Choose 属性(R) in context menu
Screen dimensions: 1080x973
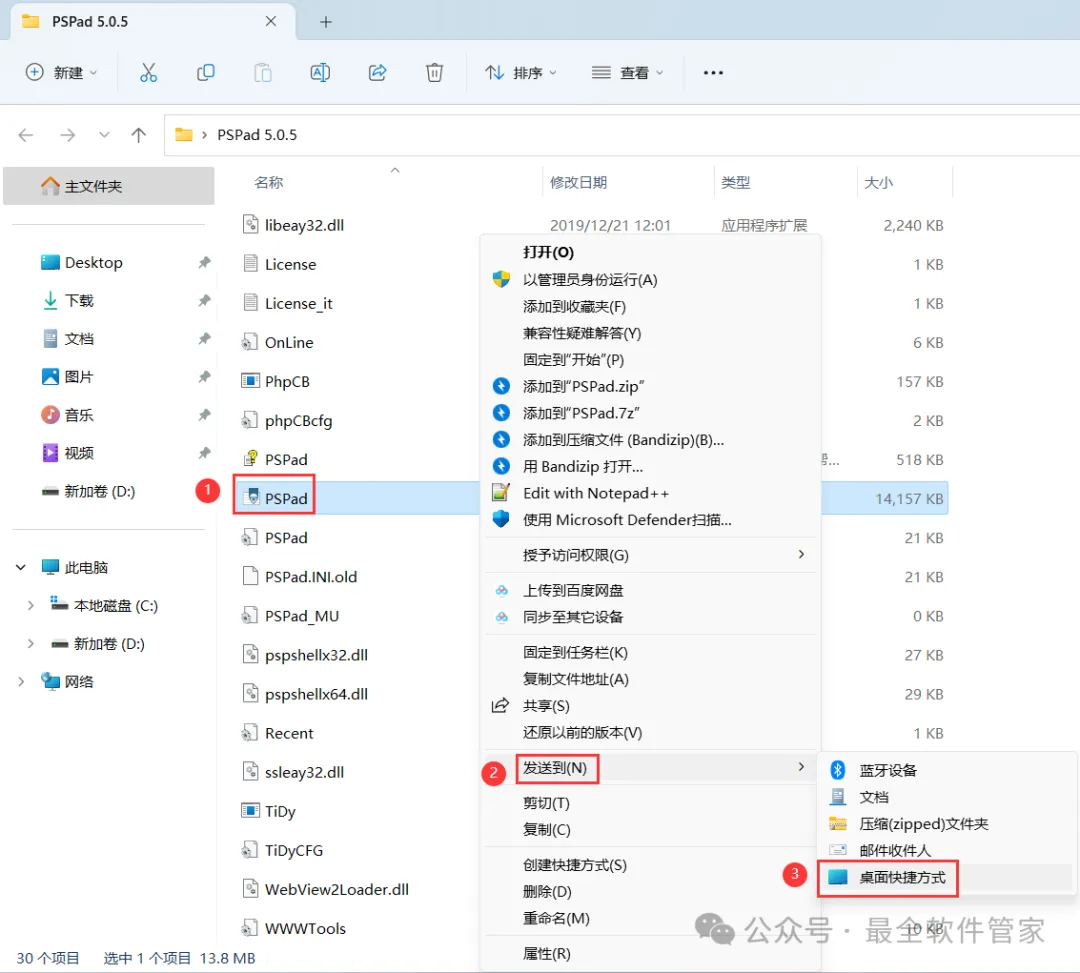546,954
